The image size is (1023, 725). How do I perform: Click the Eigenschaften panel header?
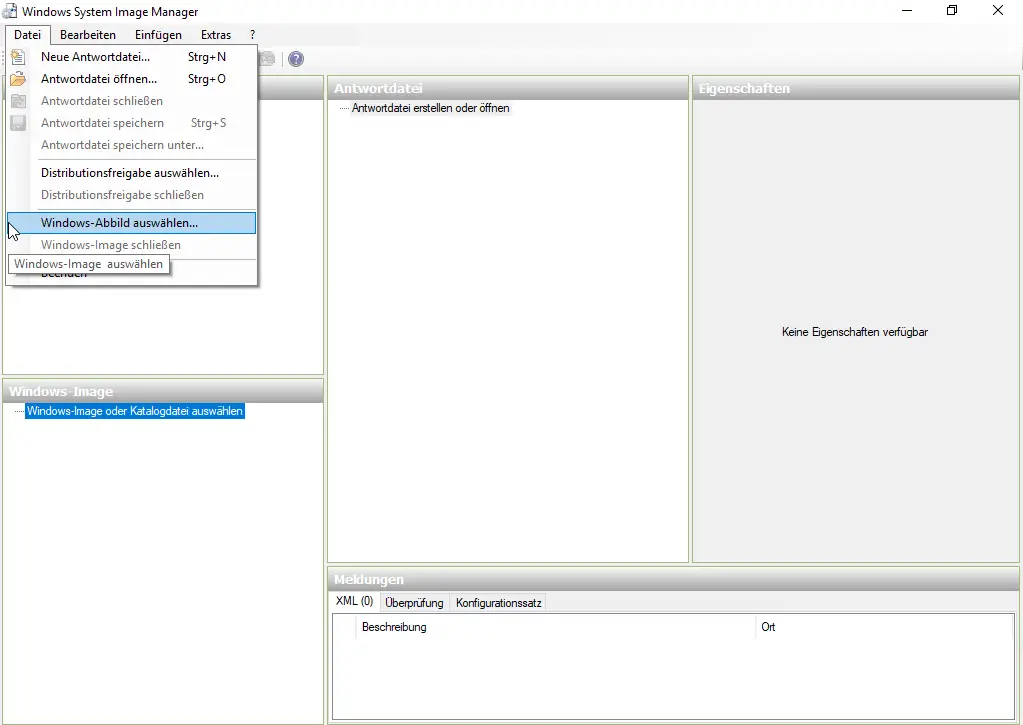coord(855,88)
